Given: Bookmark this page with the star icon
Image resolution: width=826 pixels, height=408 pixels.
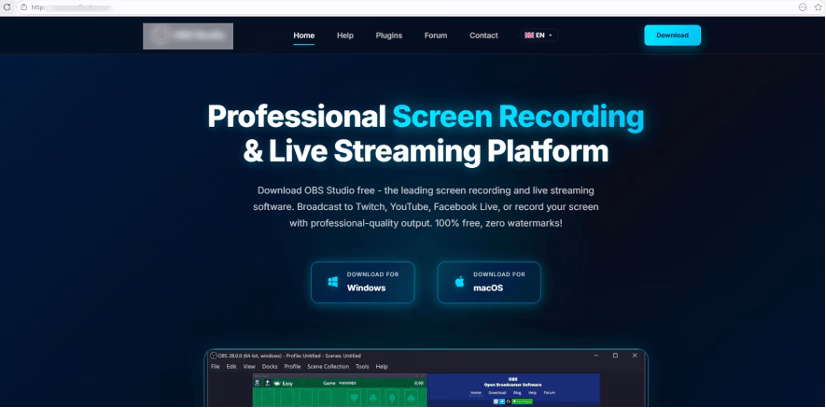Looking at the screenshot, I should (818, 7).
